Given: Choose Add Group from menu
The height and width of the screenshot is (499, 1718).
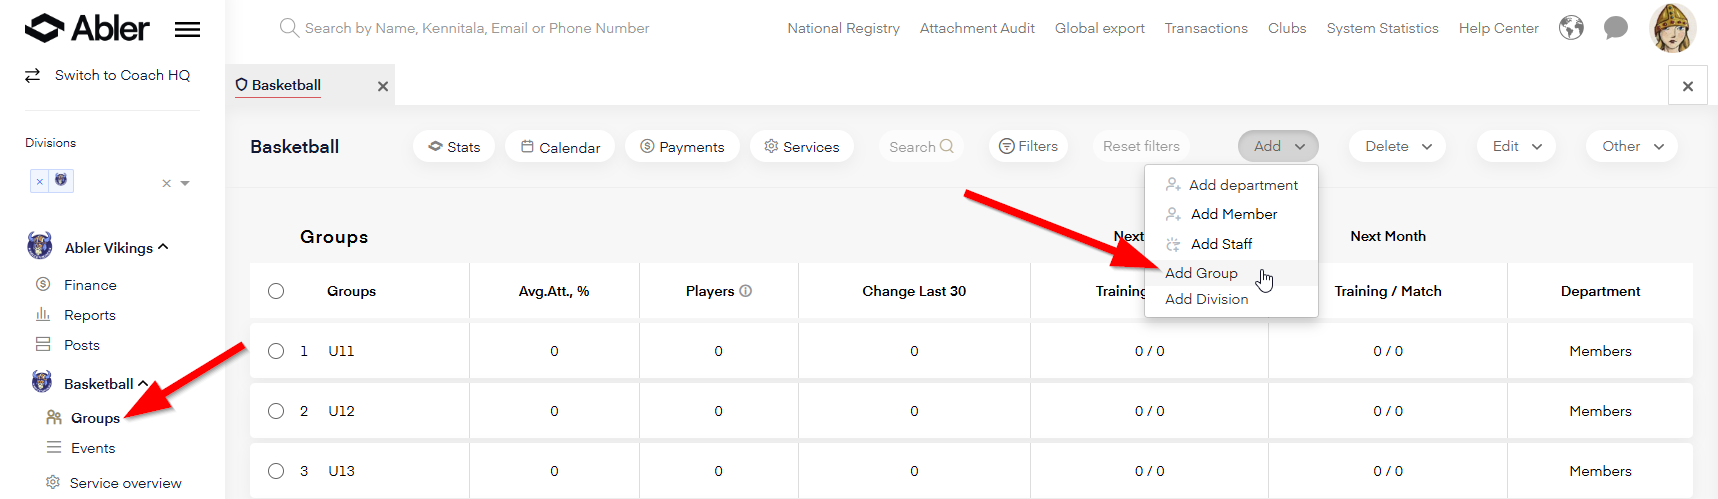Looking at the screenshot, I should point(1231,273).
